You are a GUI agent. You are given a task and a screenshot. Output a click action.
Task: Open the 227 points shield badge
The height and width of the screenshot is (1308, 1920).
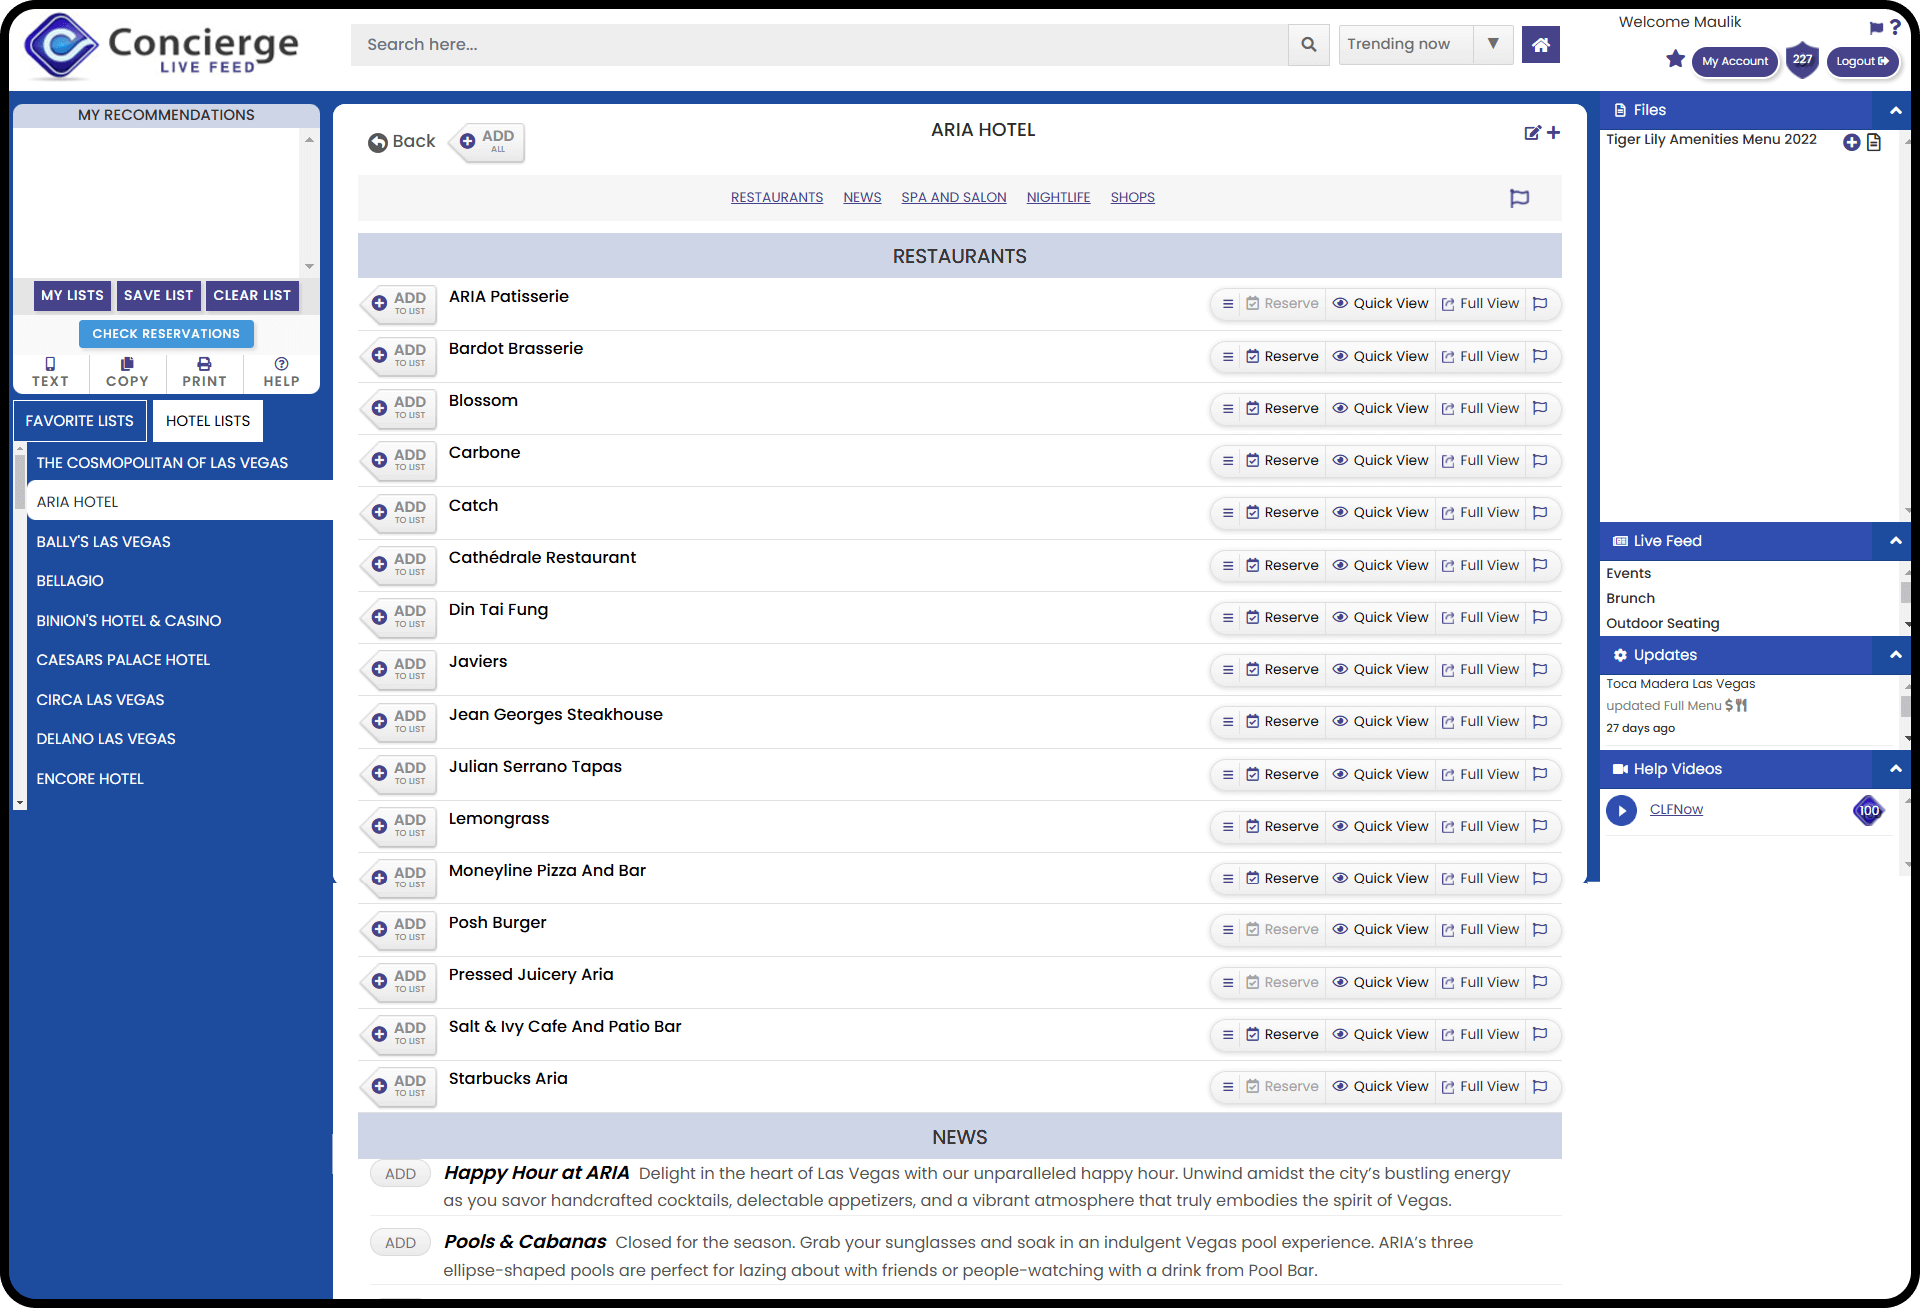1802,60
